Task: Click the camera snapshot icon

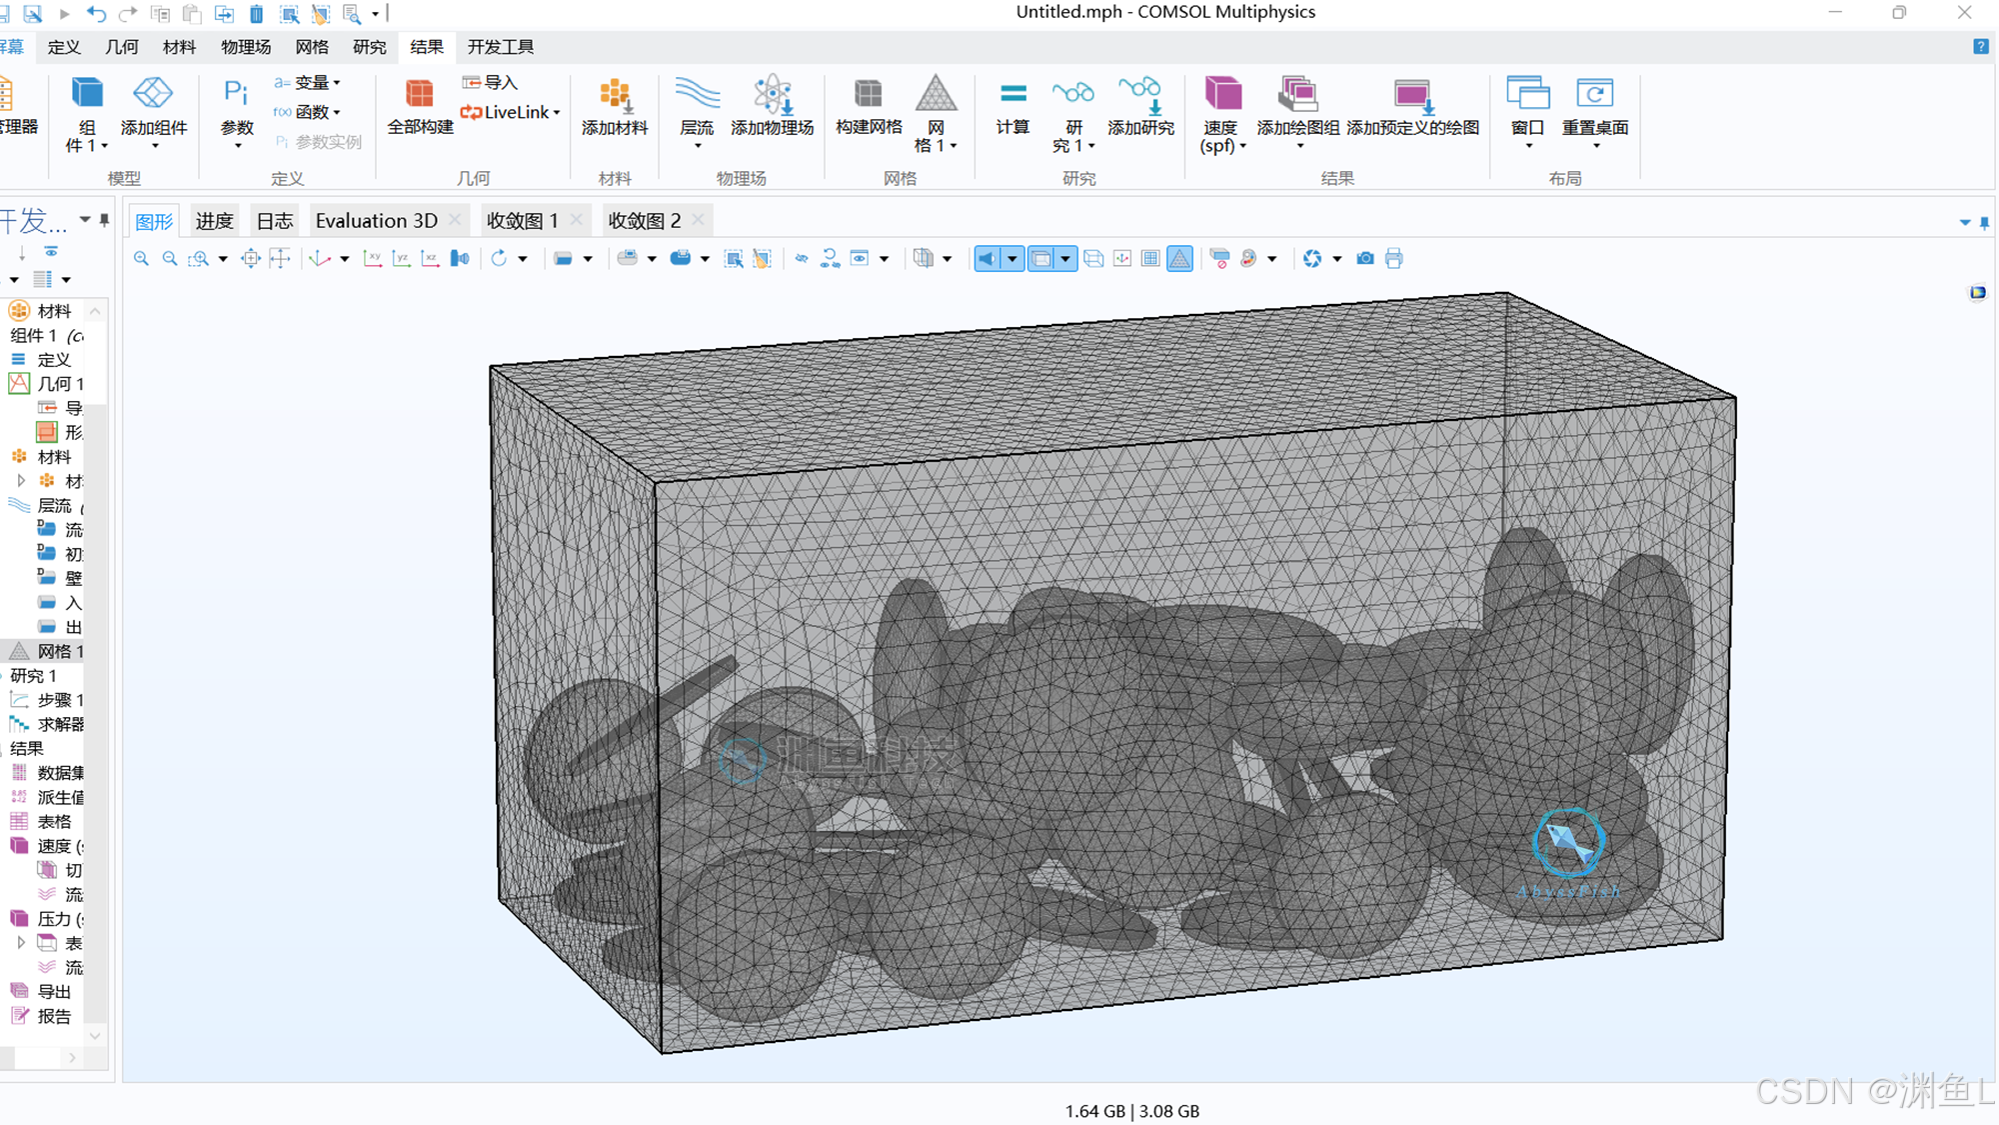Action: [1365, 259]
